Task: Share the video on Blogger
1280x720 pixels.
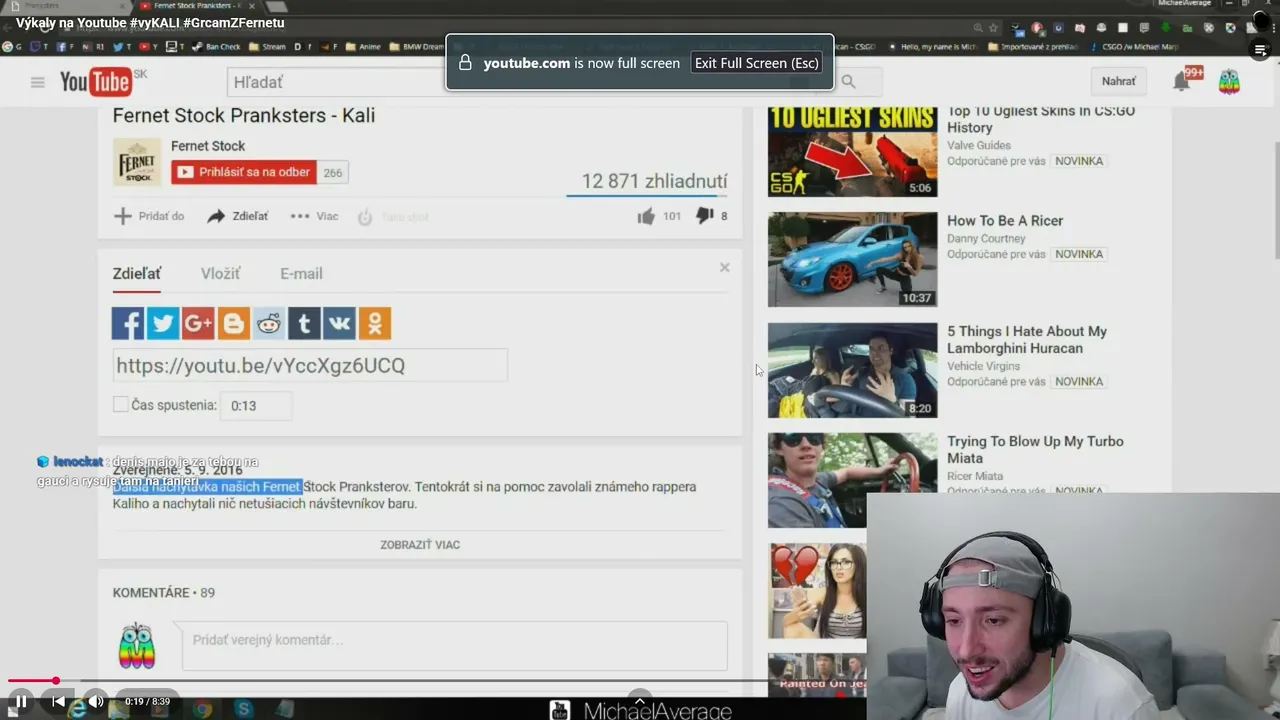Action: tap(234, 323)
